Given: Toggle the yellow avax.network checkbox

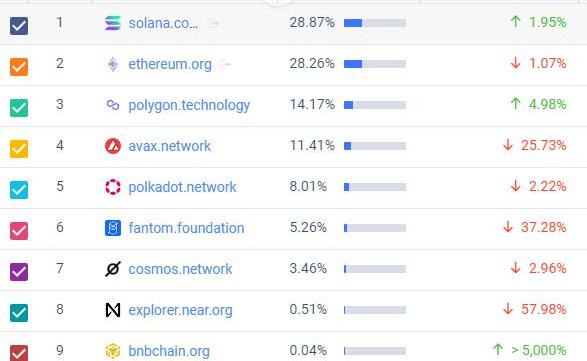Looking at the screenshot, I should [19, 149].
